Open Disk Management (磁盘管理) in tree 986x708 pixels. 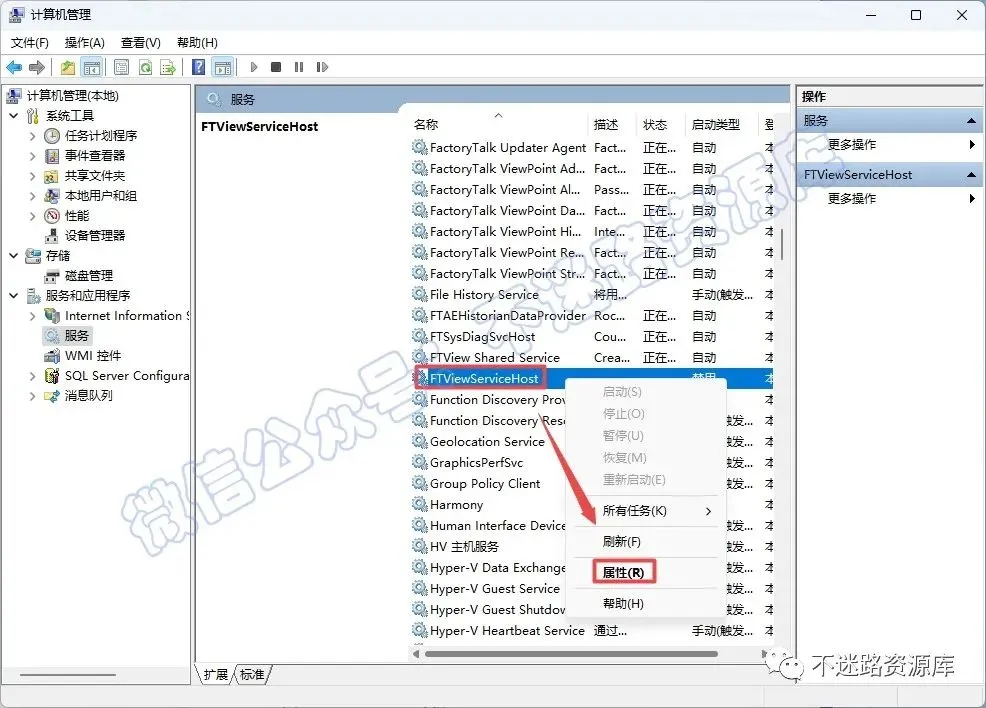point(89,275)
